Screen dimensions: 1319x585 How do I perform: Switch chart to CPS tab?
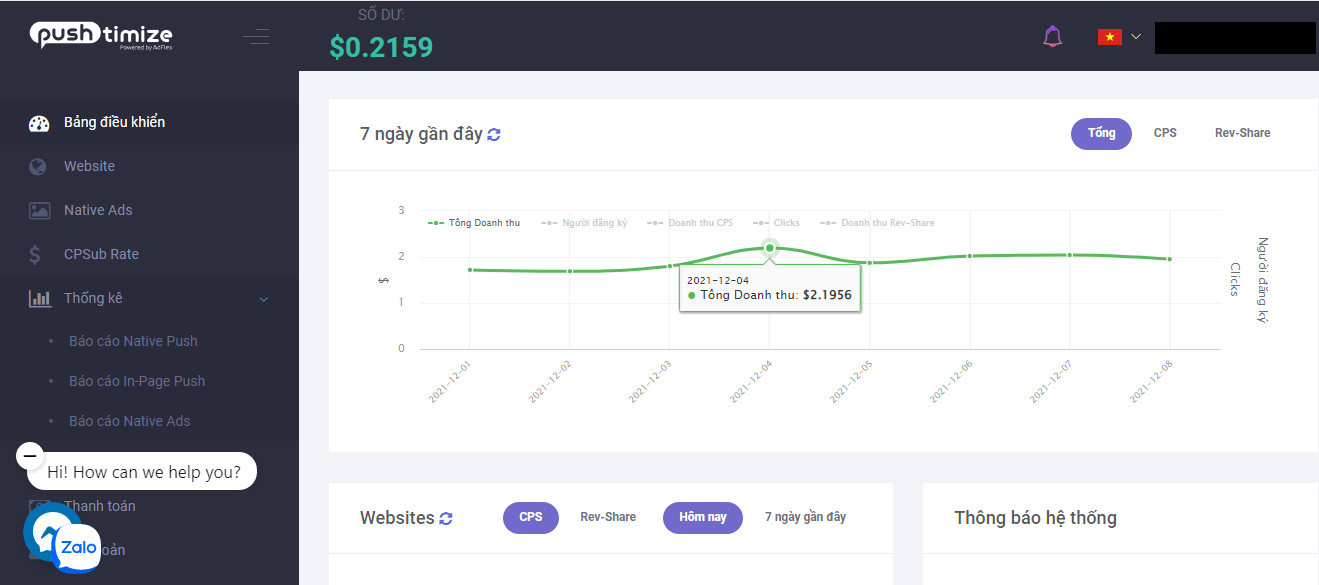(x=1165, y=133)
